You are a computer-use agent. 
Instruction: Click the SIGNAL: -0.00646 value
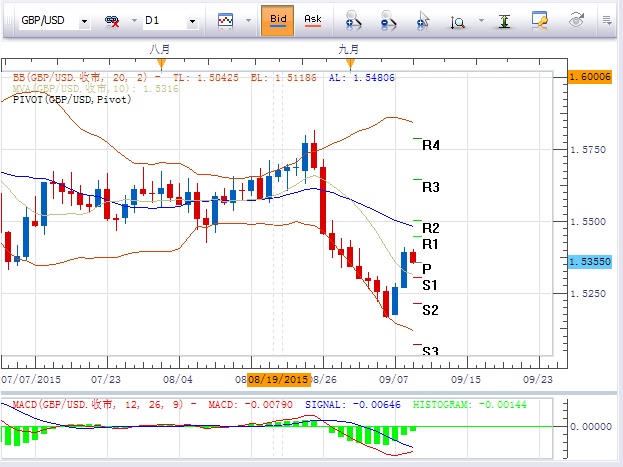click(353, 405)
